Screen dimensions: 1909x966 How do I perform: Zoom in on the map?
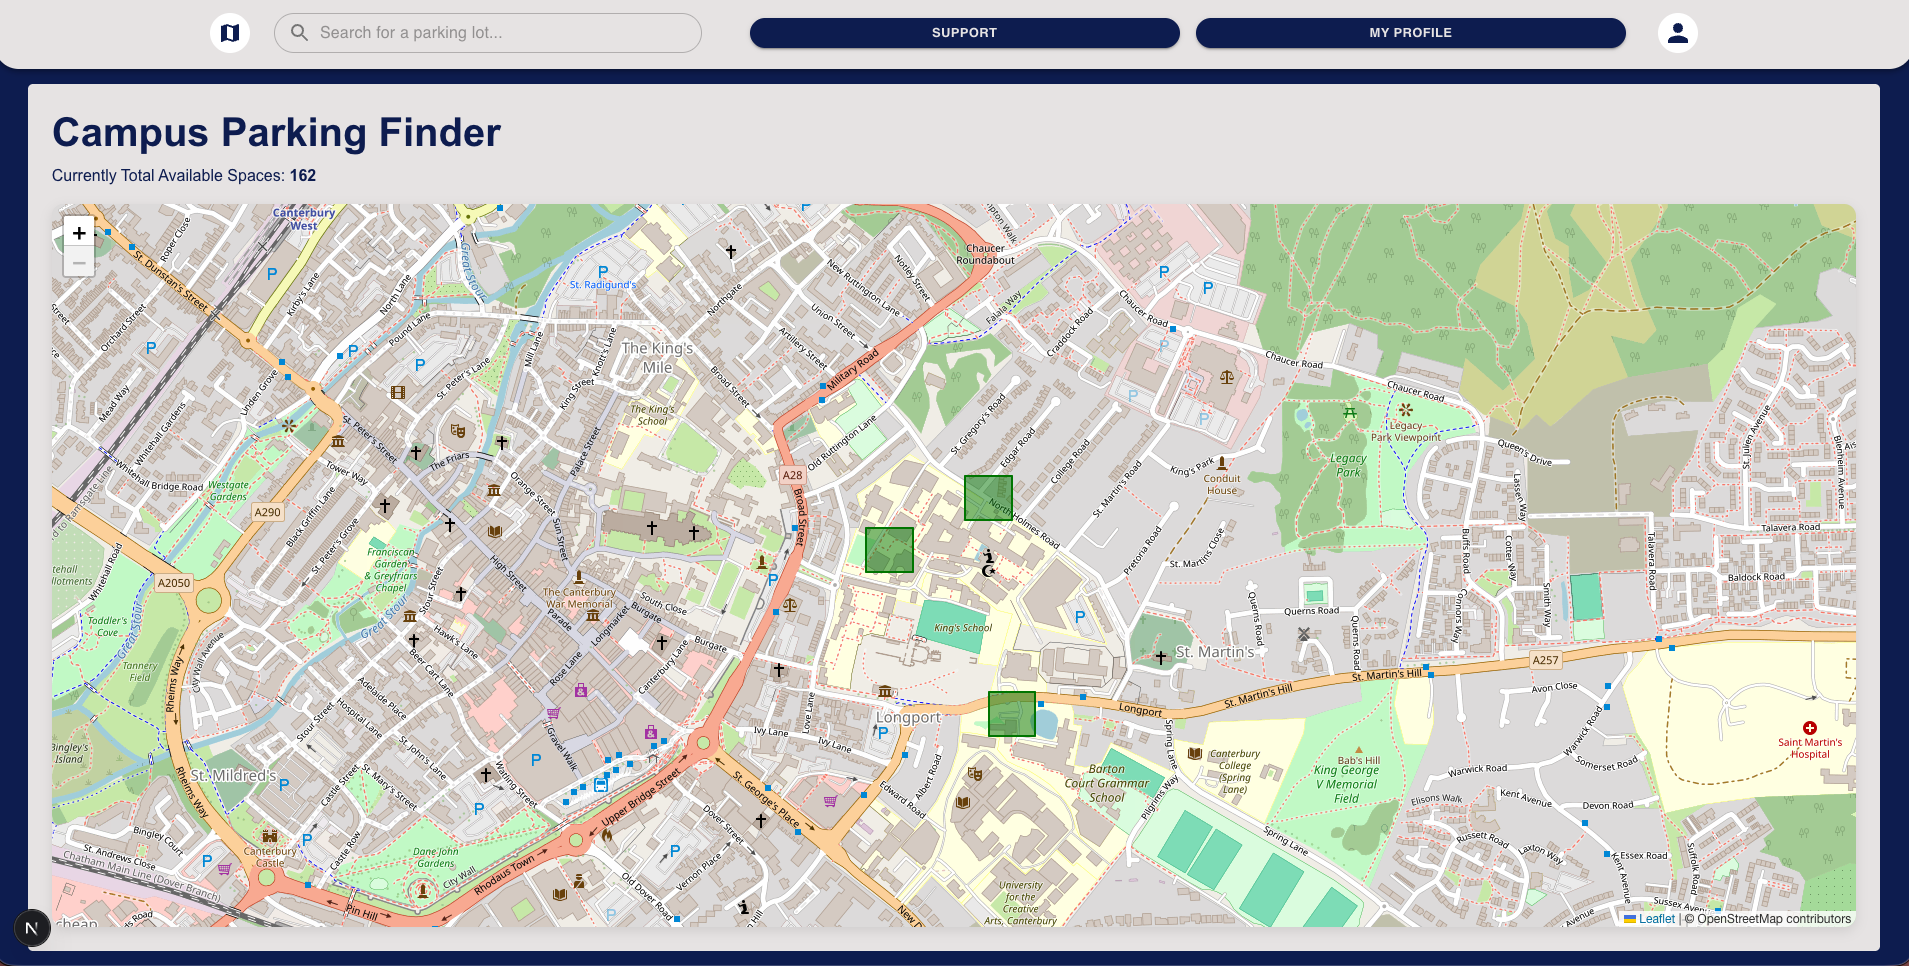click(x=79, y=233)
